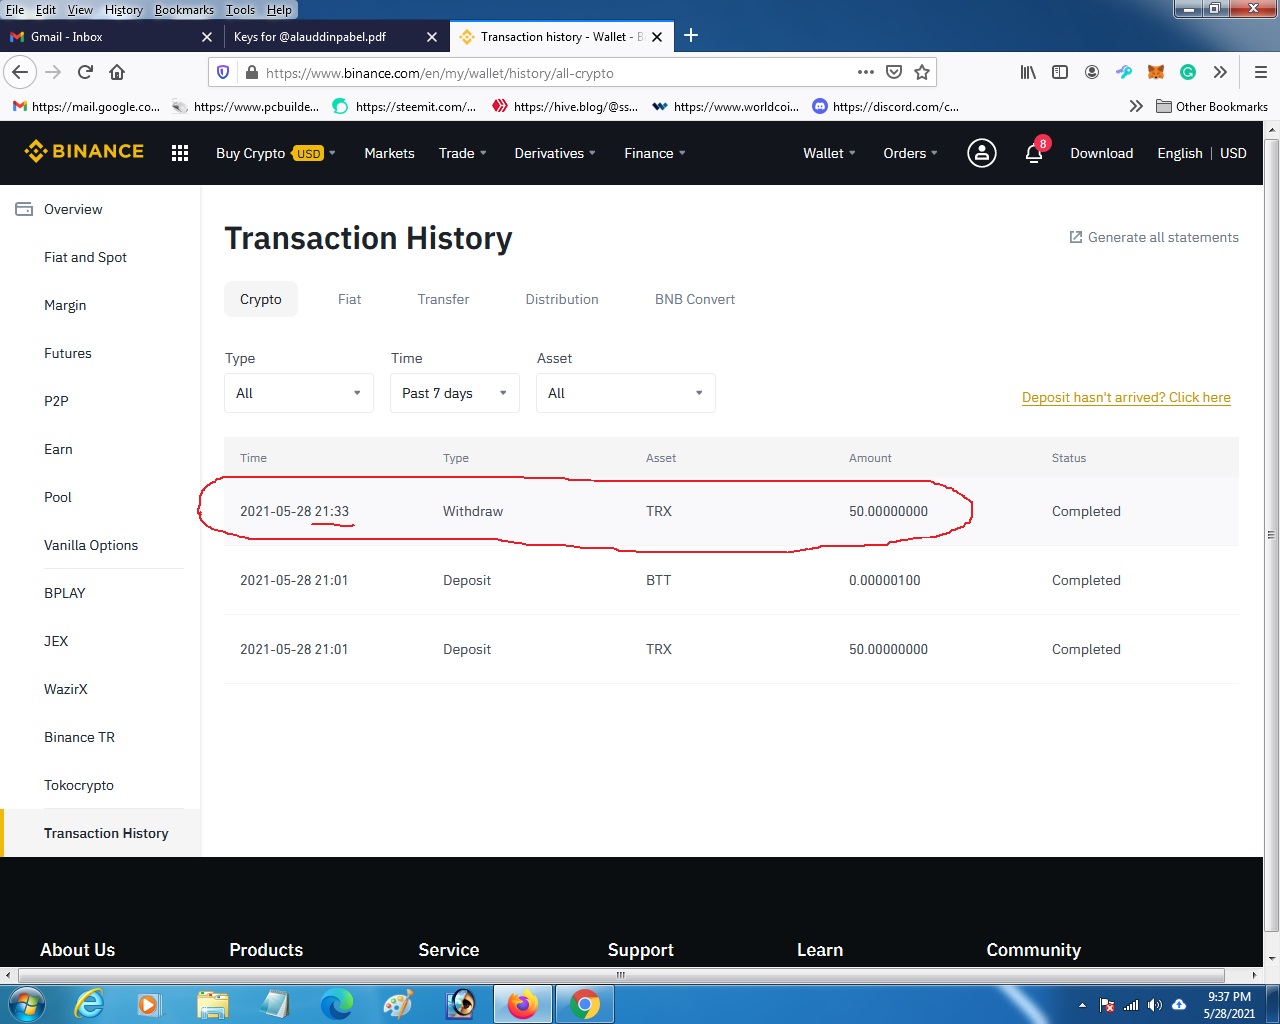Expand the Wallet menu
This screenshot has width=1280, height=1024.
[x=829, y=153]
